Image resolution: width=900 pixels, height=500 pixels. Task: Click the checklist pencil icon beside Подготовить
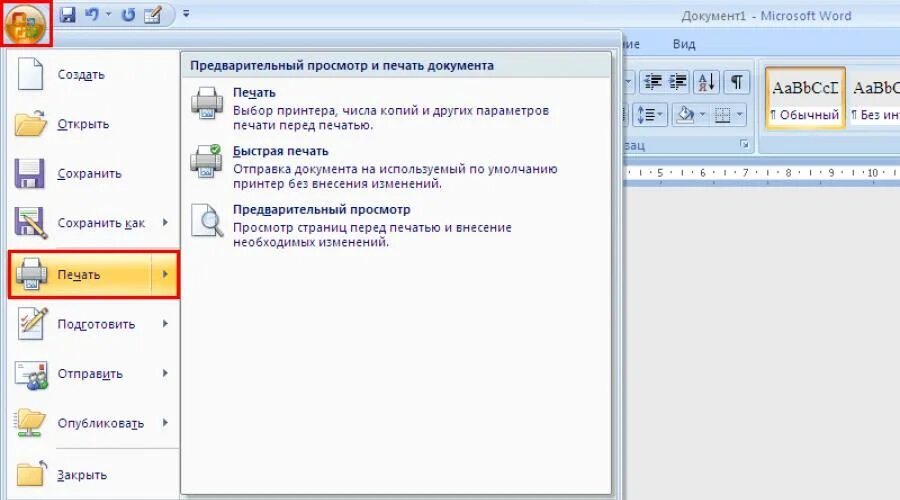[32, 323]
